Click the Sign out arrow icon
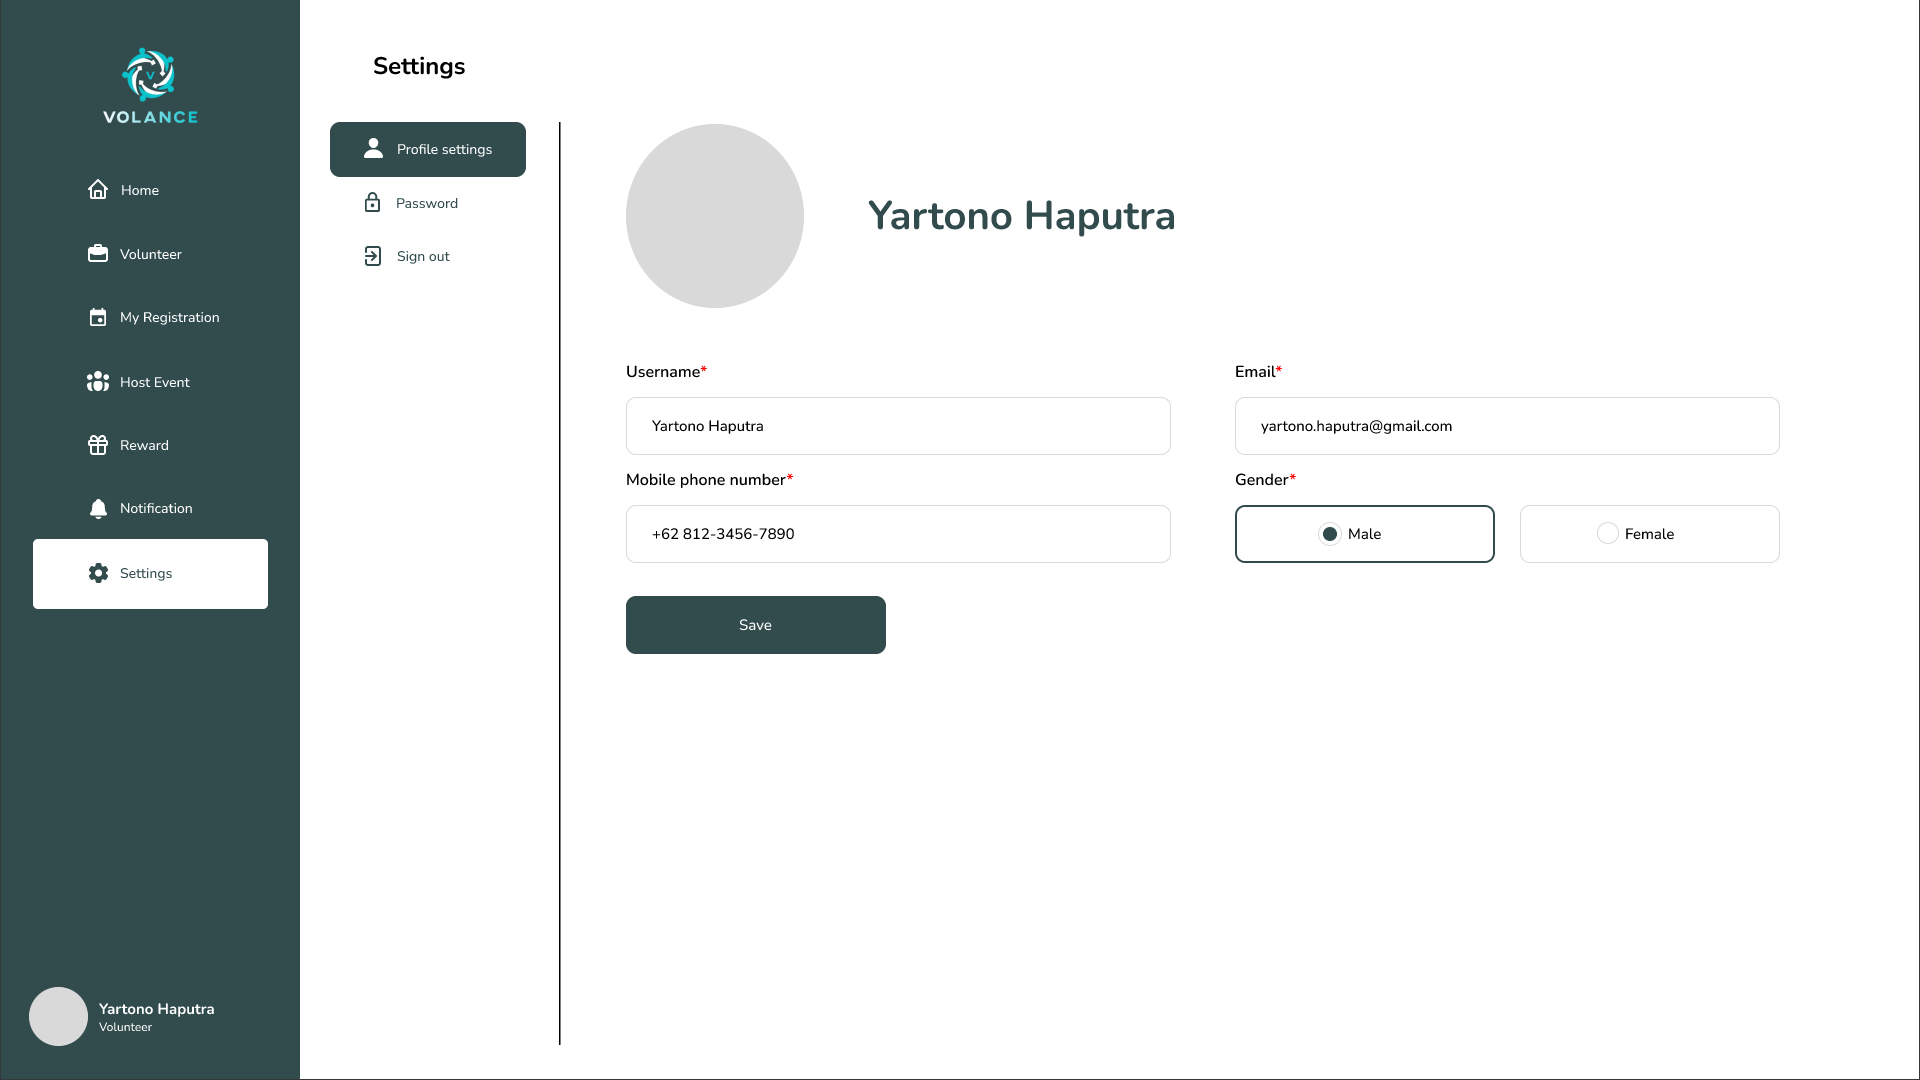The width and height of the screenshot is (1920, 1080). pyautogui.click(x=372, y=256)
